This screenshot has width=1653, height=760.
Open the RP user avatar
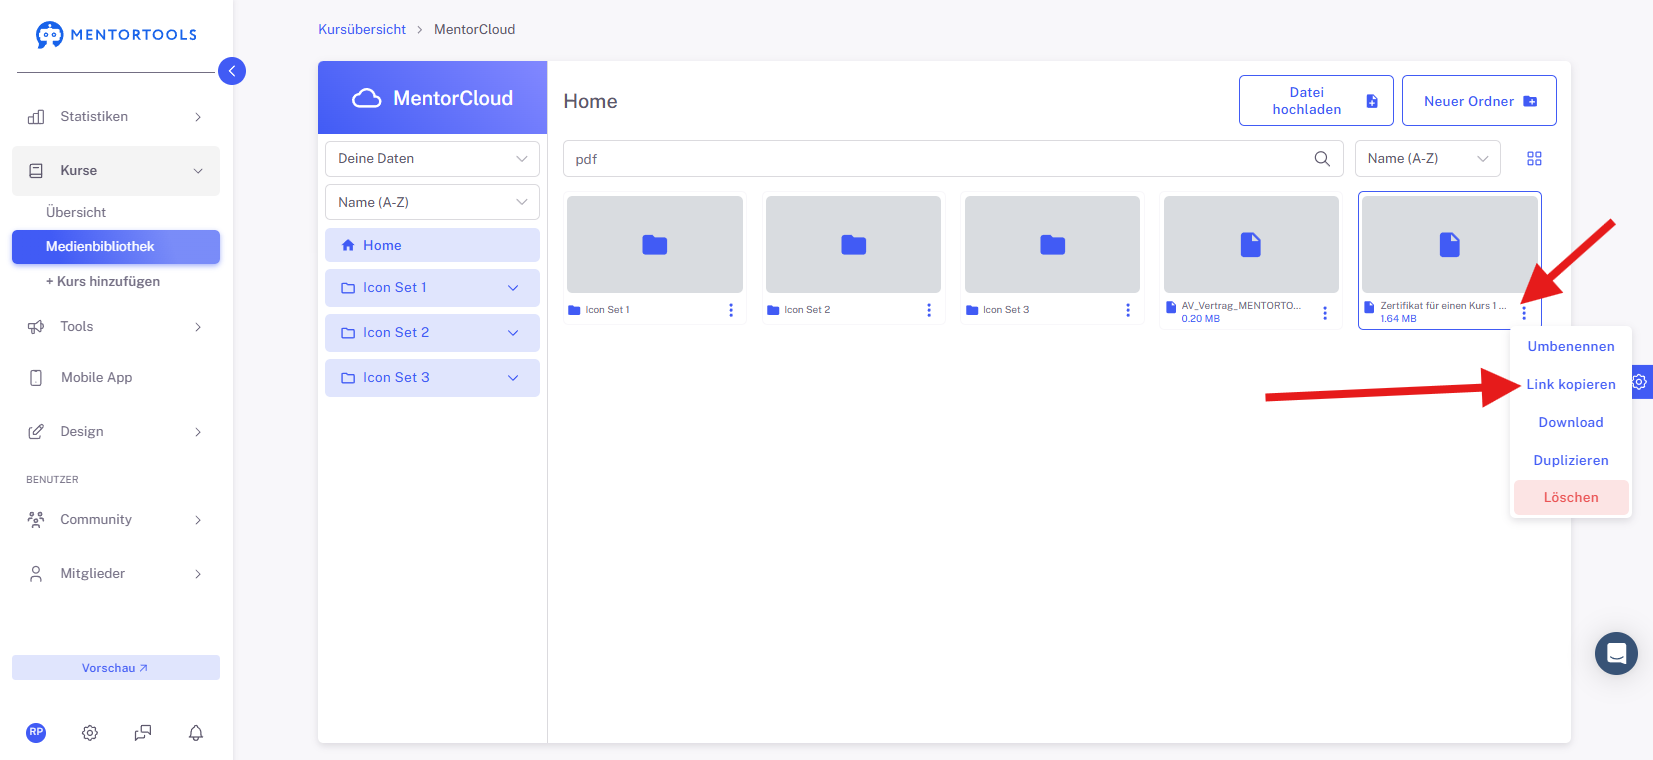pos(36,733)
